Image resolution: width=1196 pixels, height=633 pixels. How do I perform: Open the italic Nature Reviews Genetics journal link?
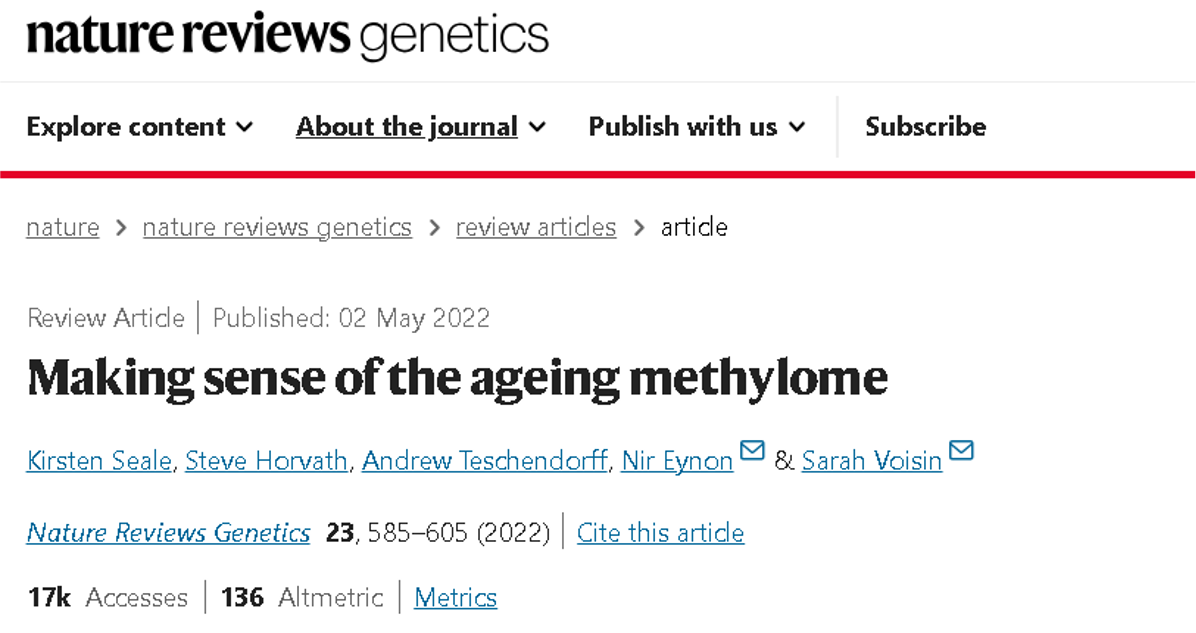[168, 533]
